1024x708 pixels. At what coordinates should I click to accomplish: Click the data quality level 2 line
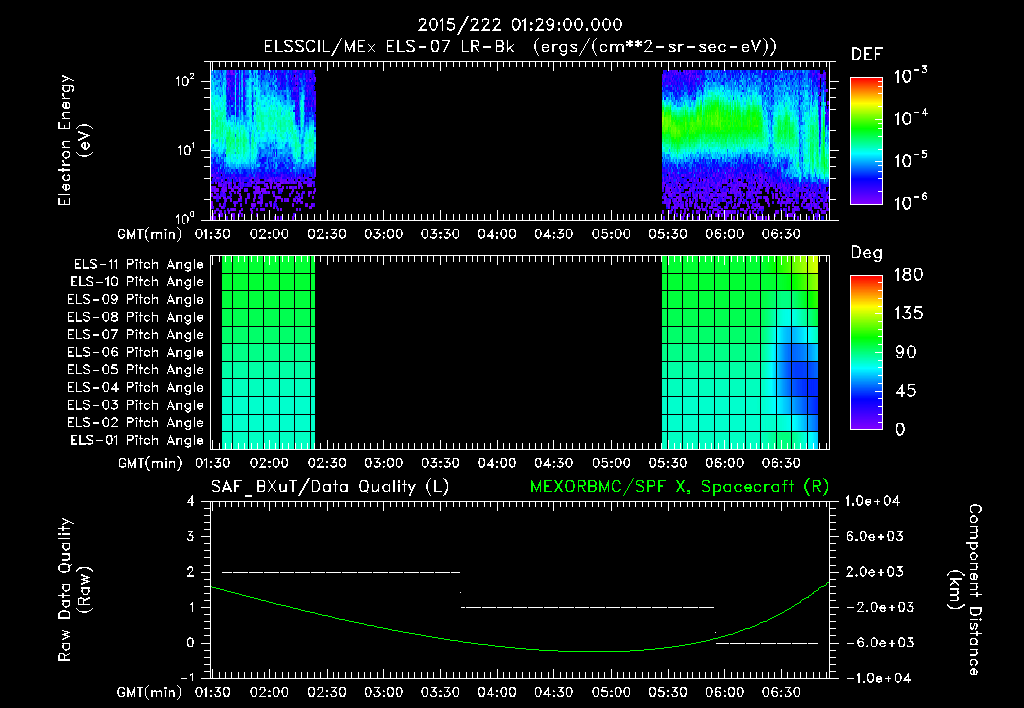pos(341,572)
